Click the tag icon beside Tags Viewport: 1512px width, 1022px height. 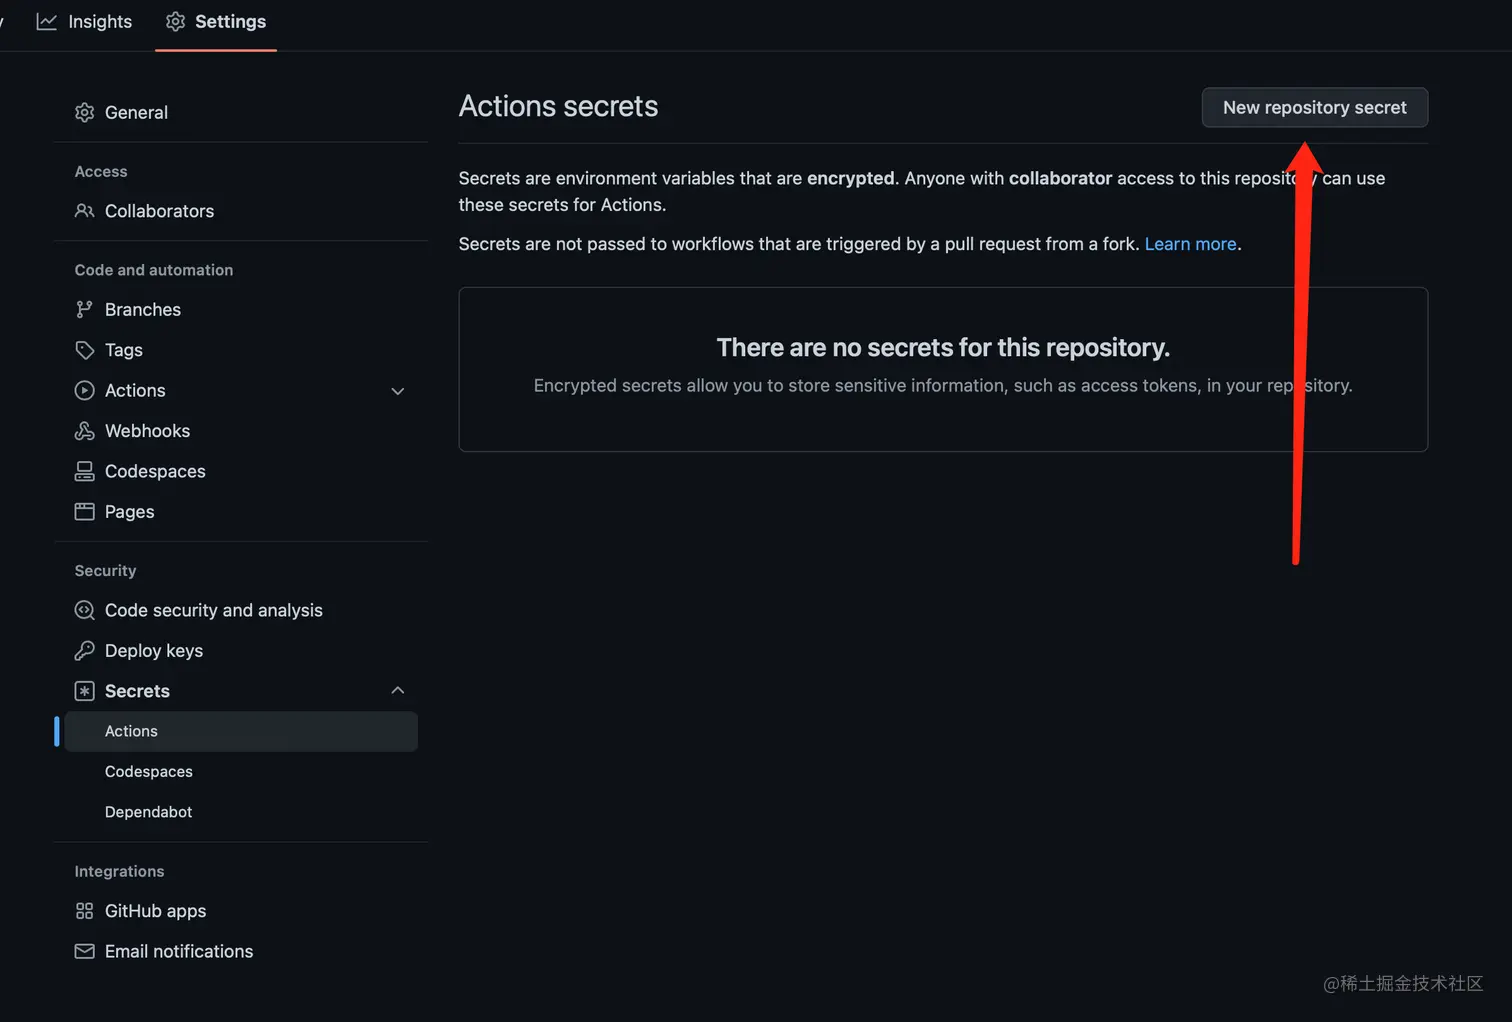pos(85,350)
